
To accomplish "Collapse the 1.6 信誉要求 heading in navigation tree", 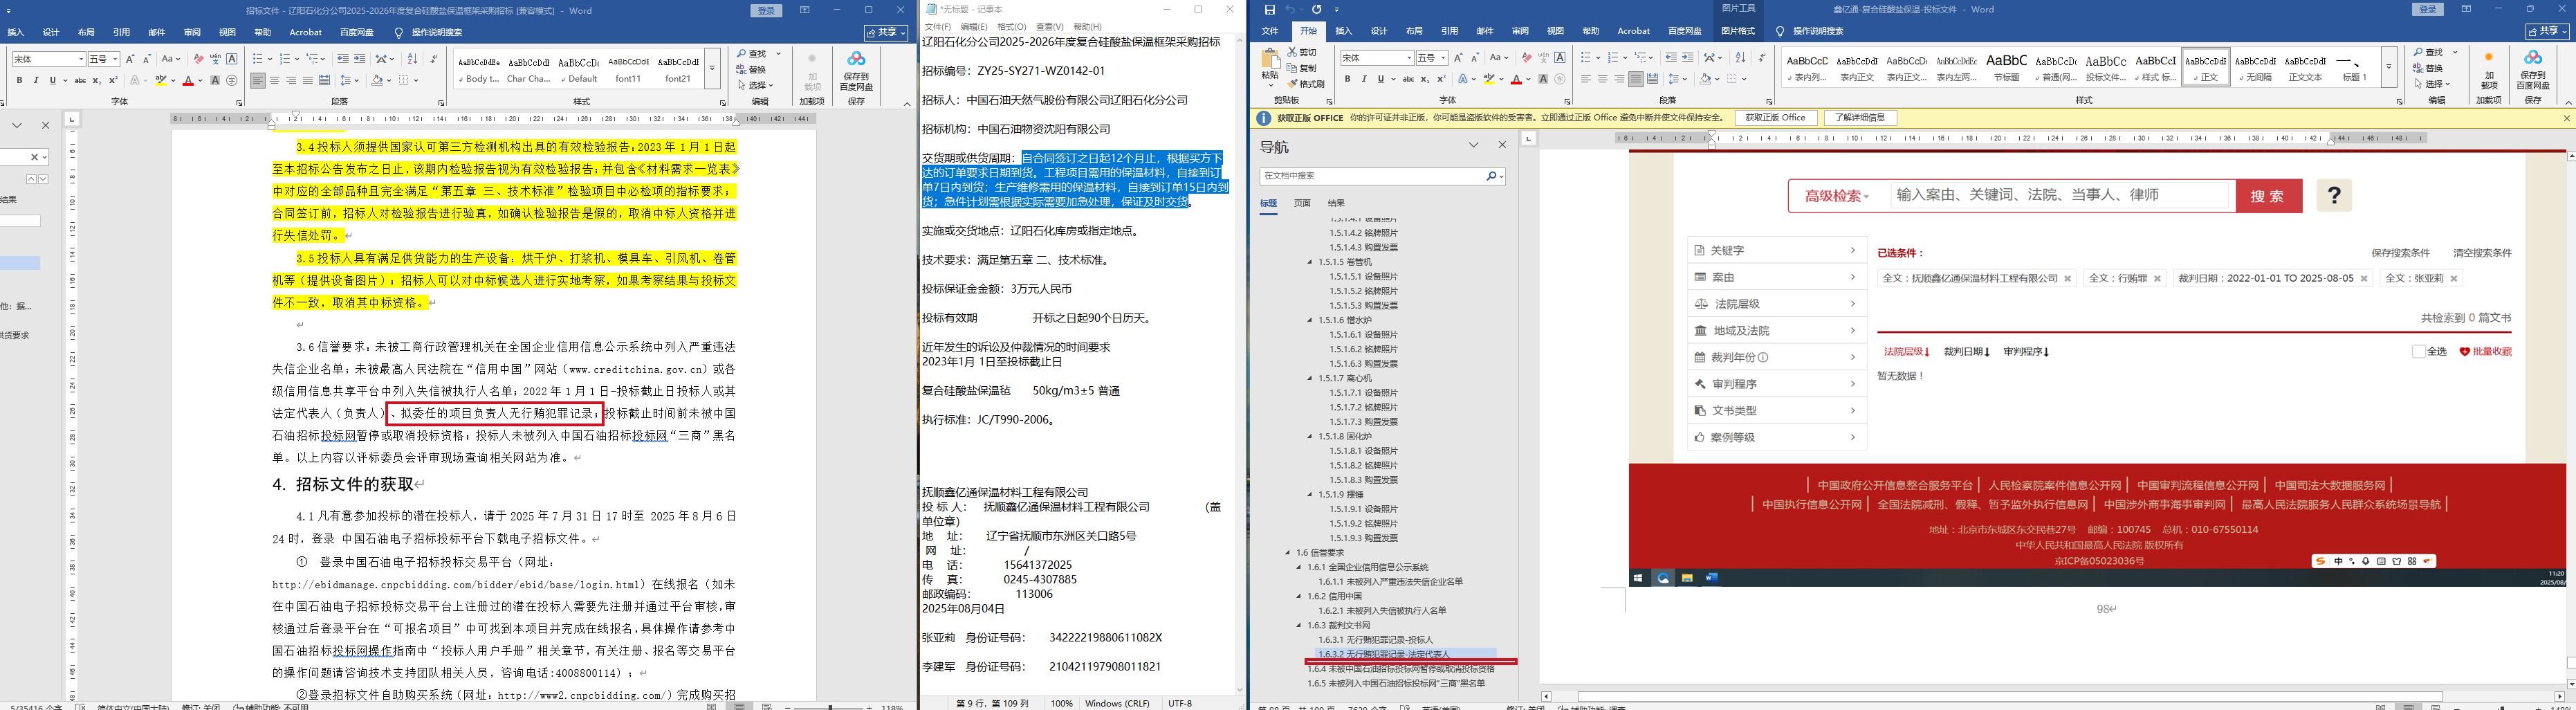I will pyautogui.click(x=1288, y=553).
